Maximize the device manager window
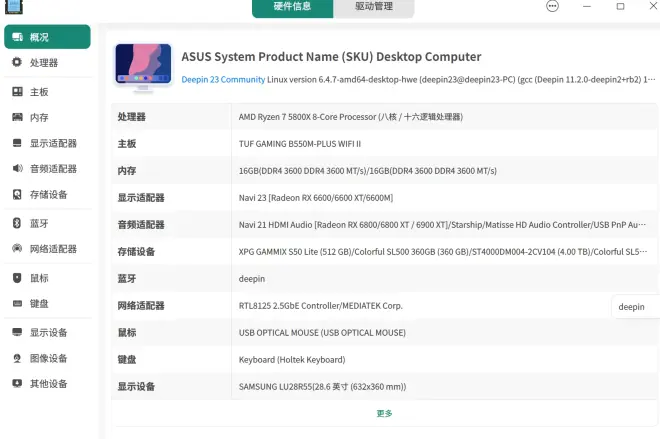 [620, 6]
